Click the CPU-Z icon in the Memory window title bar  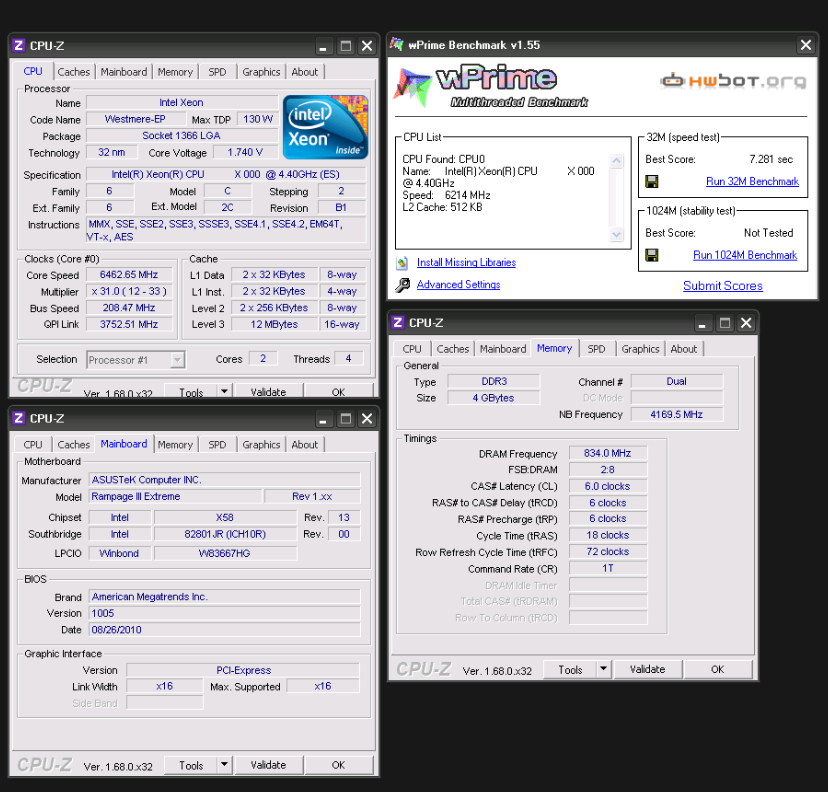click(x=398, y=323)
